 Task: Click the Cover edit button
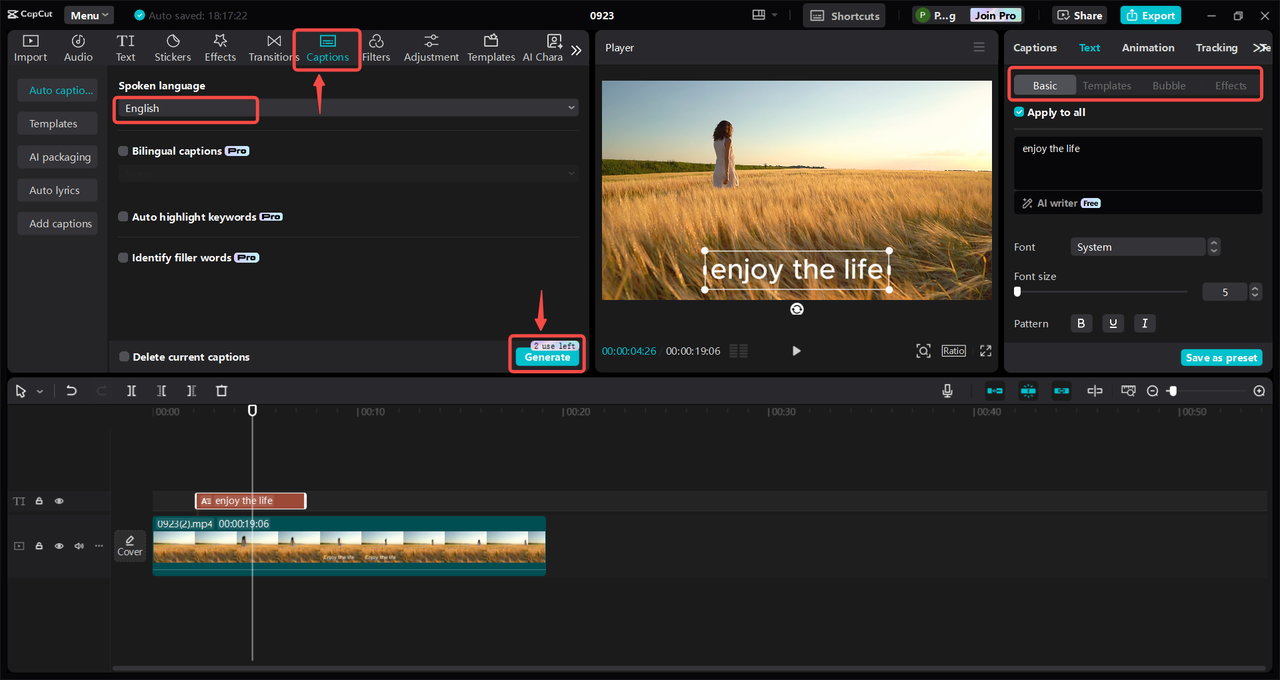(x=130, y=546)
